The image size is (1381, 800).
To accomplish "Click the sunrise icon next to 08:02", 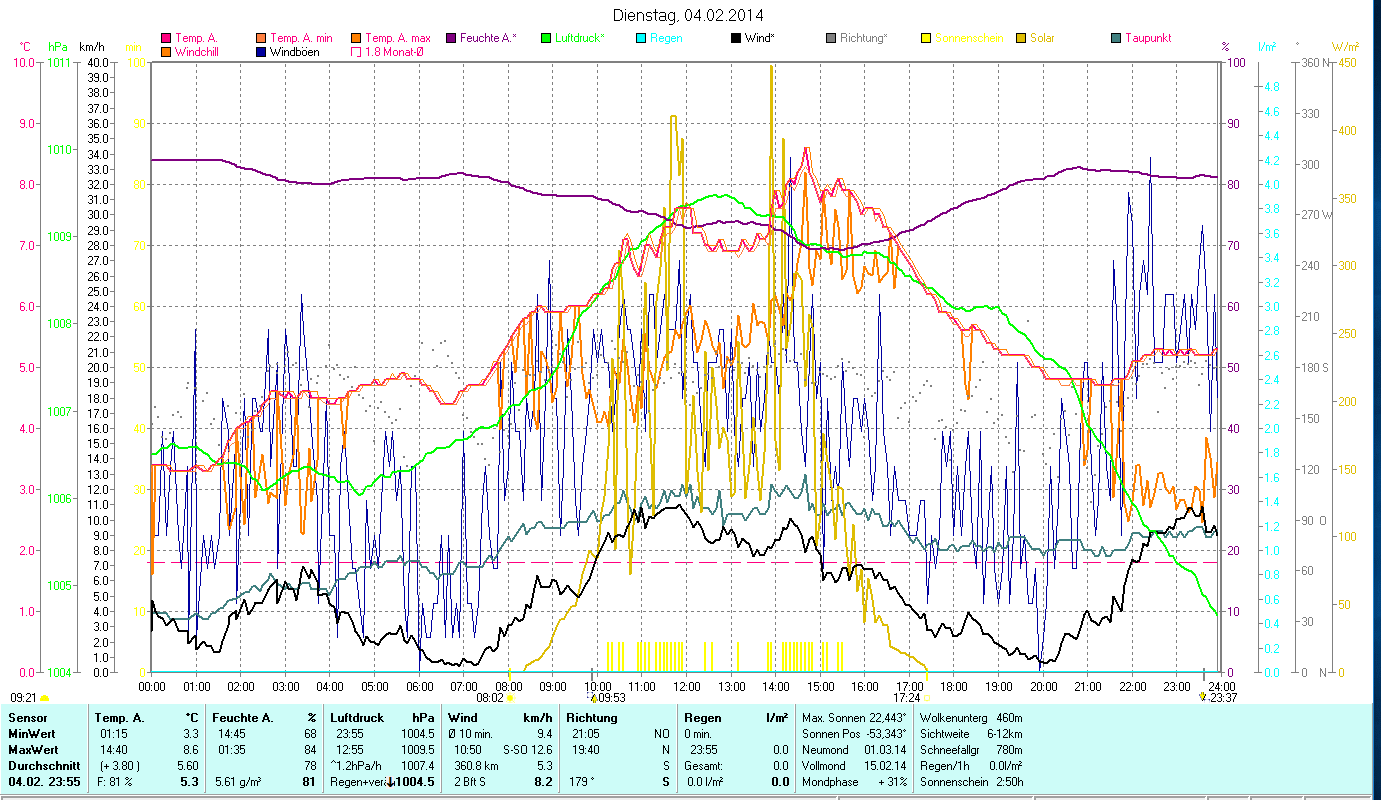I will (x=510, y=698).
